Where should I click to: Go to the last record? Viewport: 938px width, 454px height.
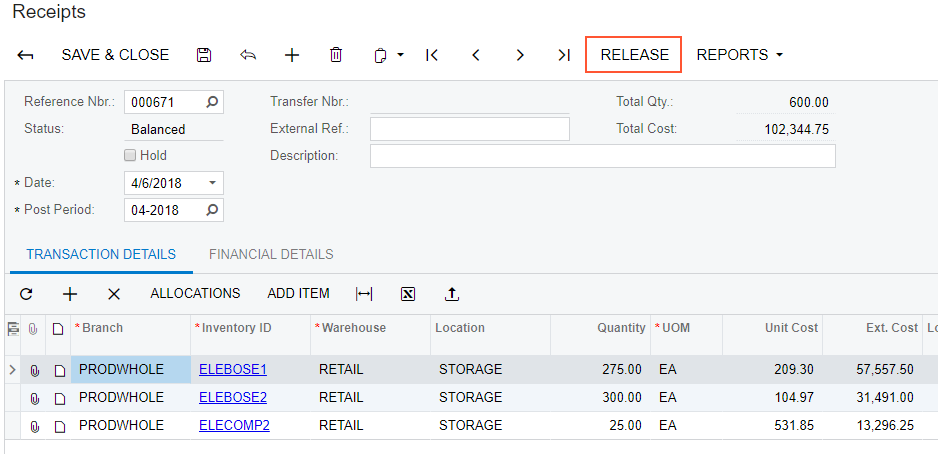tap(564, 55)
